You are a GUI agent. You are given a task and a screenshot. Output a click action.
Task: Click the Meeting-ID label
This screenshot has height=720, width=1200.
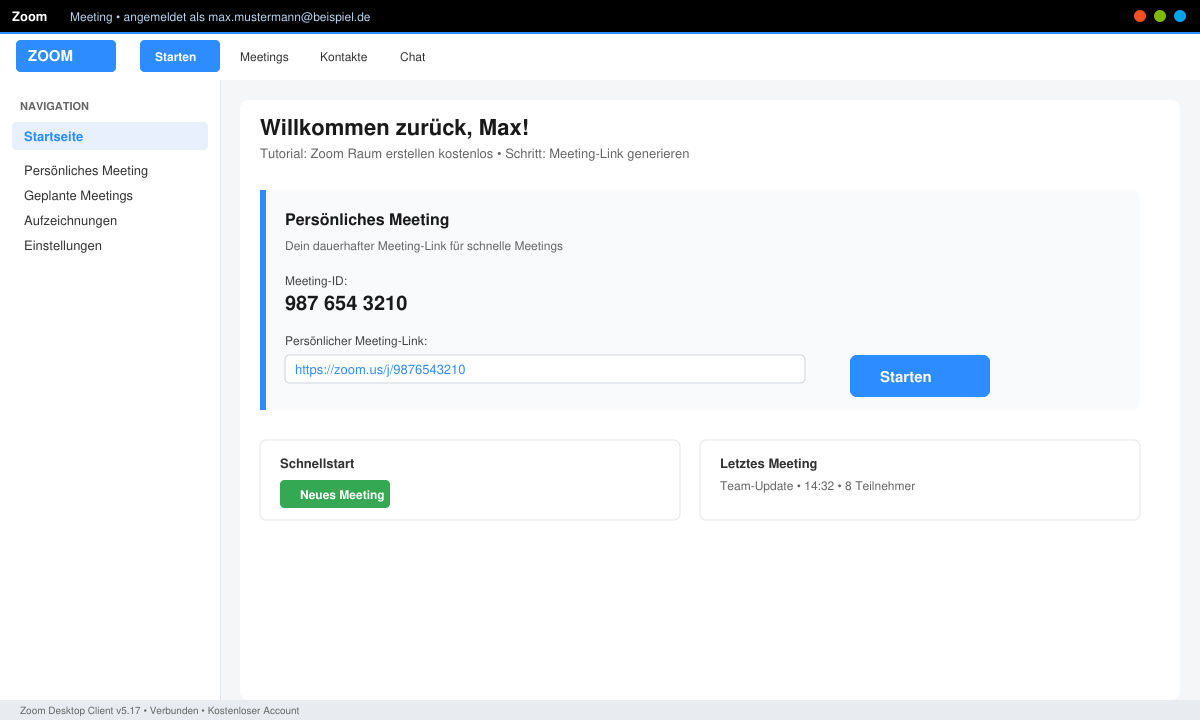(x=316, y=281)
